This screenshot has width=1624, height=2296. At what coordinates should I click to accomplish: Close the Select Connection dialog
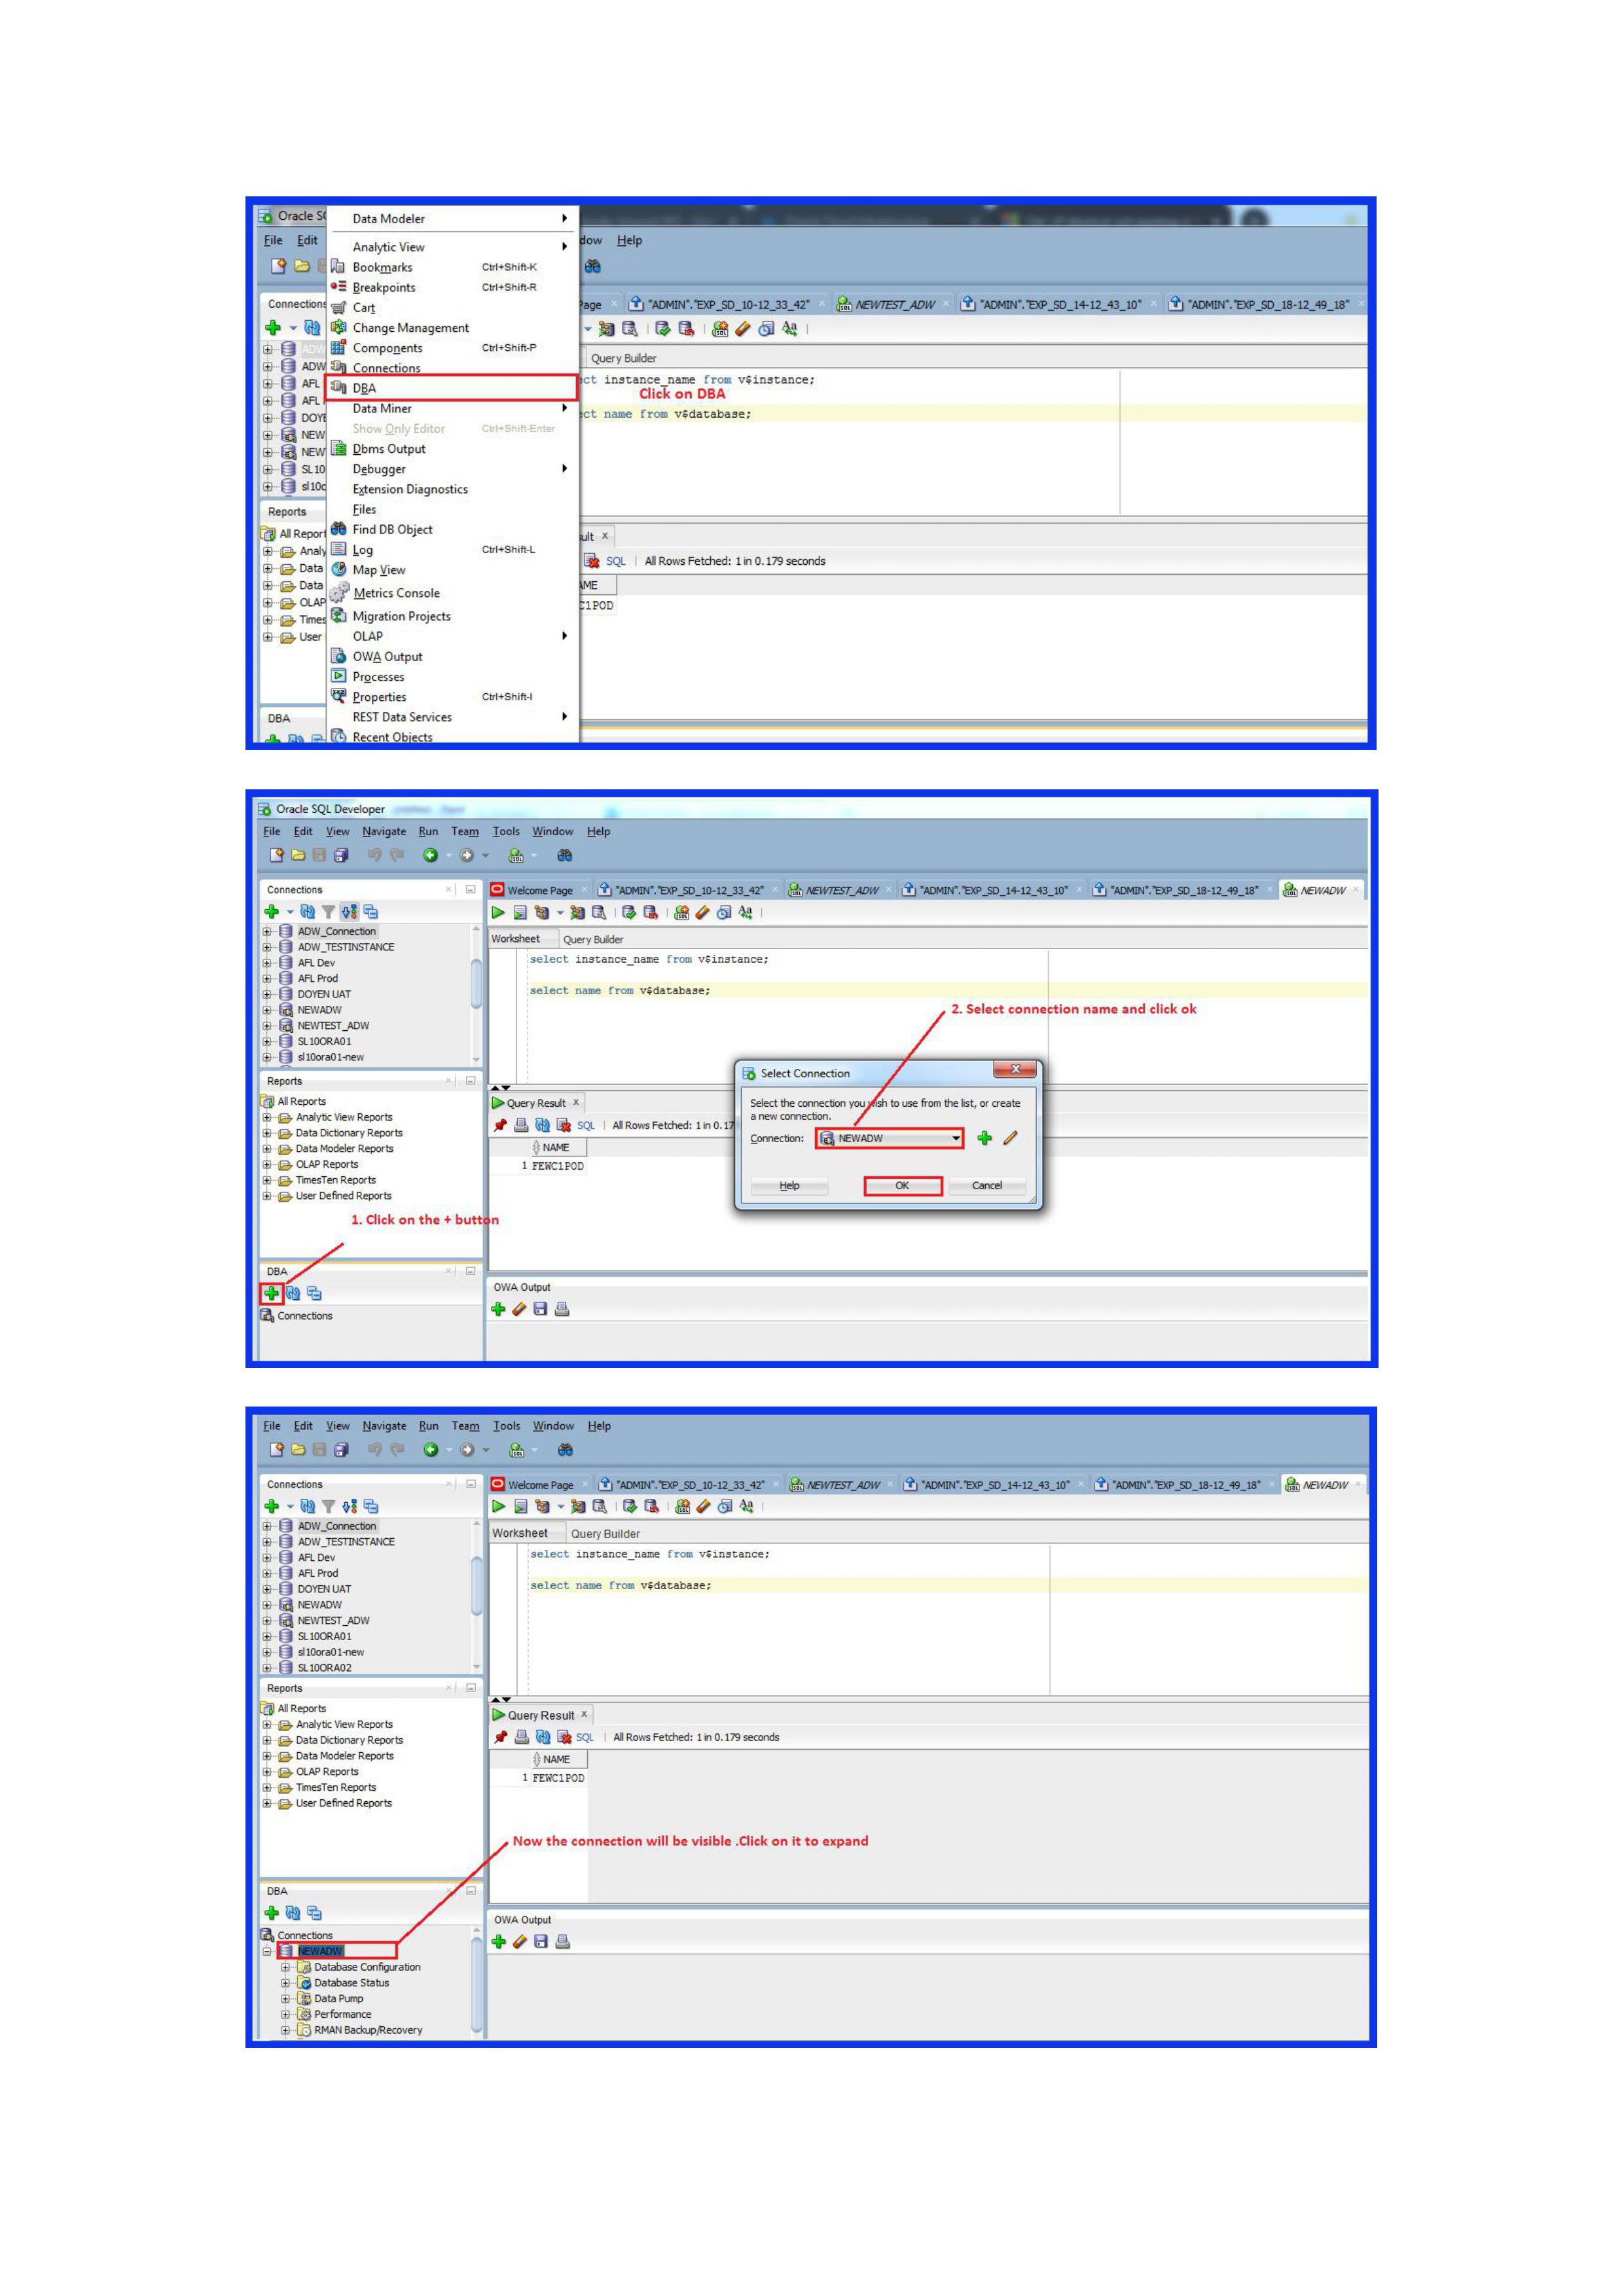point(1015,1070)
